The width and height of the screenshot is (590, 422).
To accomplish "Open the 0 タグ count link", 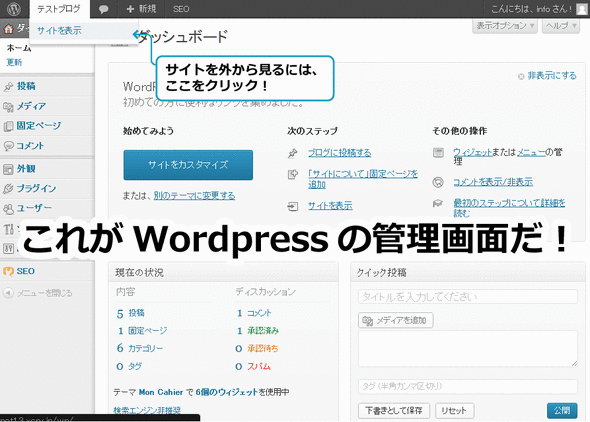I will (x=129, y=366).
